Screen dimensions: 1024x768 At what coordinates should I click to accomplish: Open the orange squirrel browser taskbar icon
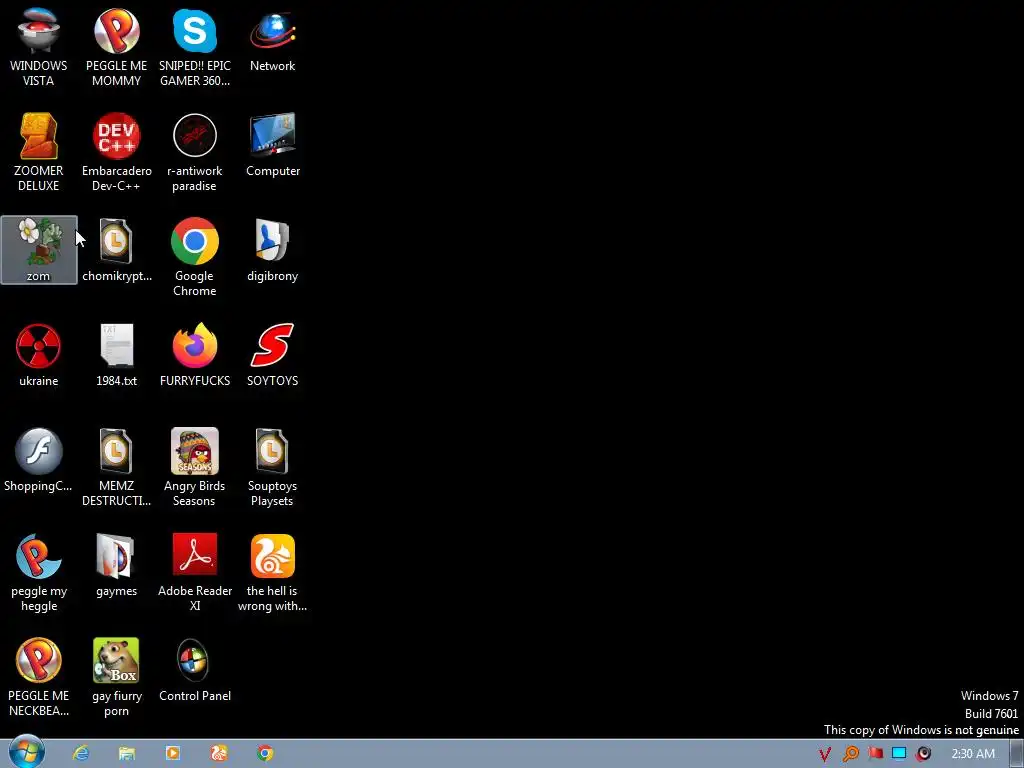[x=219, y=753]
